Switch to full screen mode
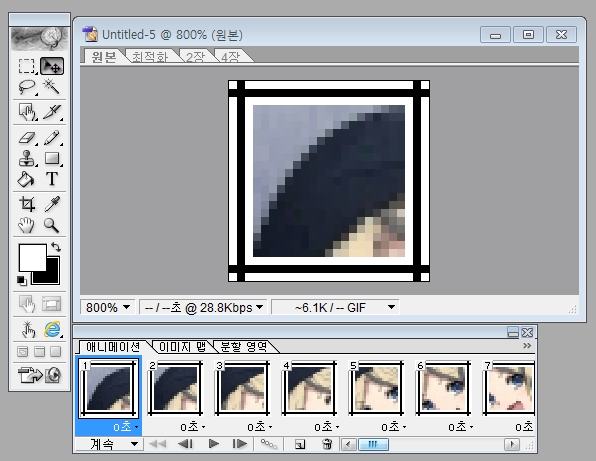Screen dimensions: 596x461 tap(56, 352)
